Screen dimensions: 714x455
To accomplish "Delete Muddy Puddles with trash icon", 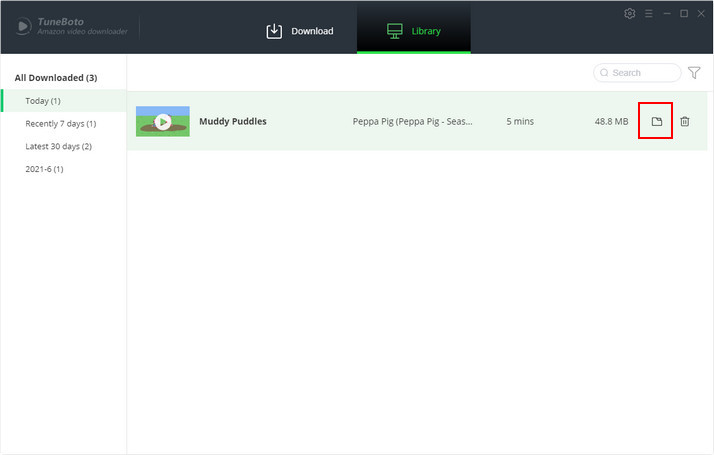I will point(684,122).
